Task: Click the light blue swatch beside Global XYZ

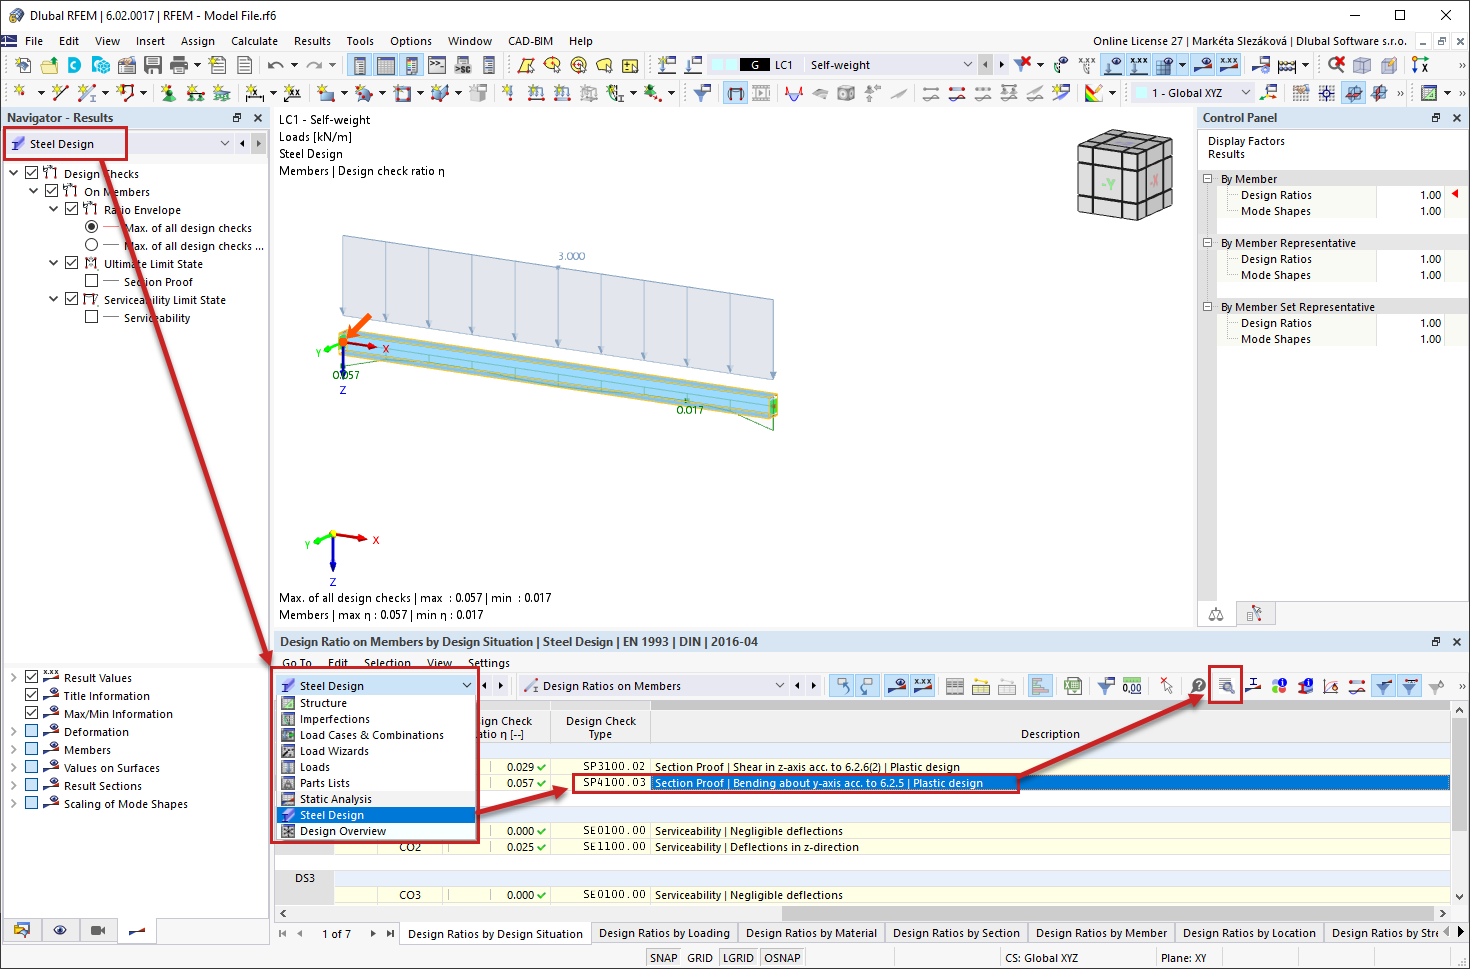Action: coord(1140,93)
